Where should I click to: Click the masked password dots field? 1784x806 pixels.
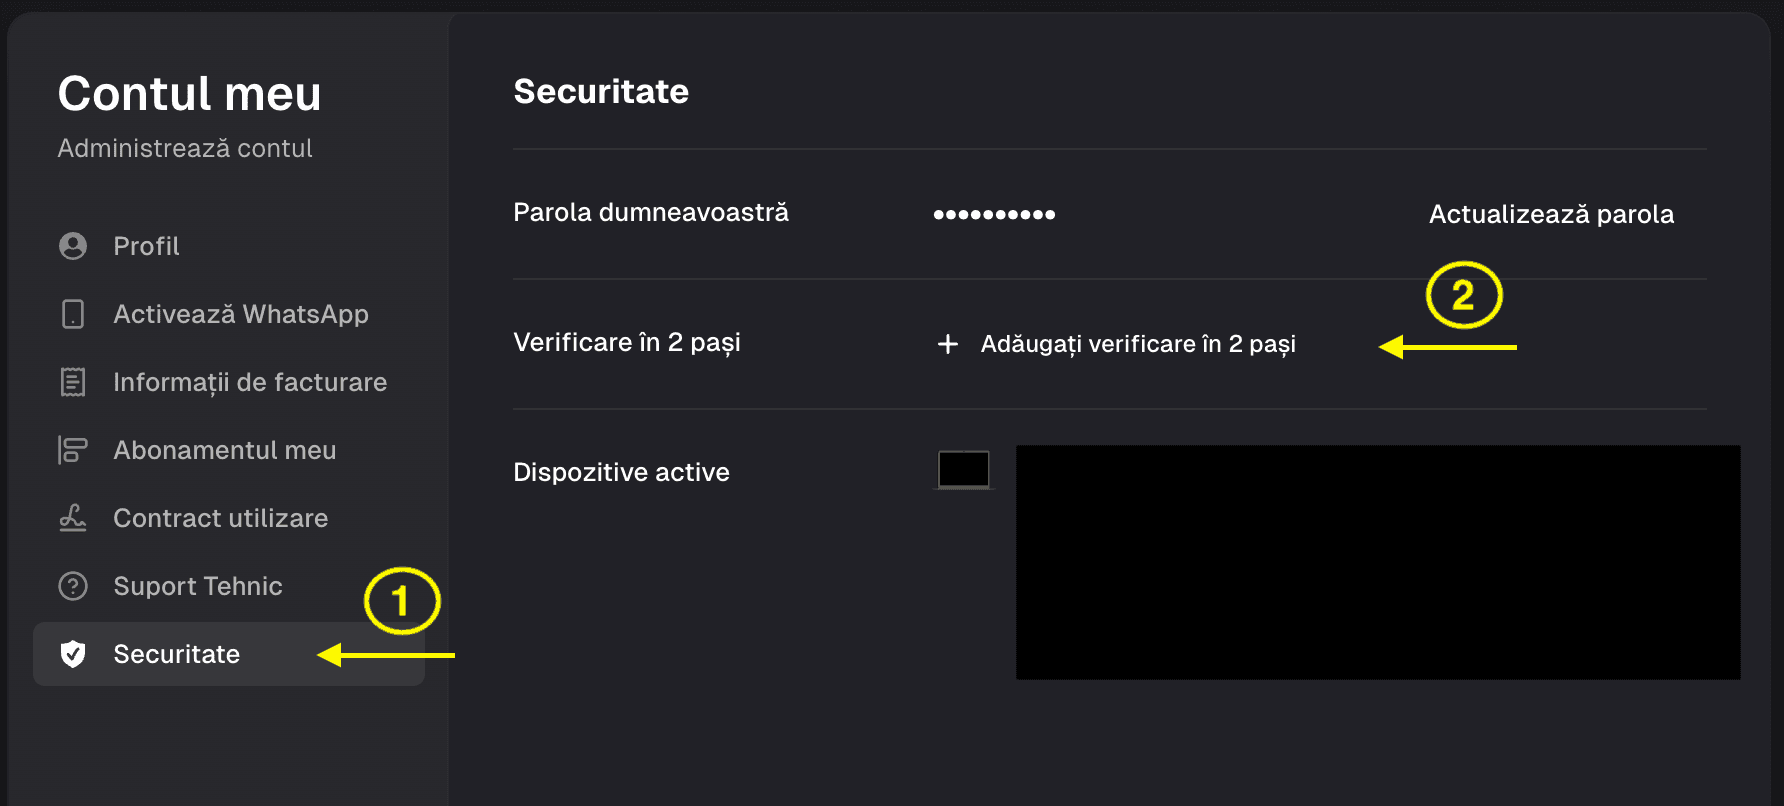tap(994, 214)
